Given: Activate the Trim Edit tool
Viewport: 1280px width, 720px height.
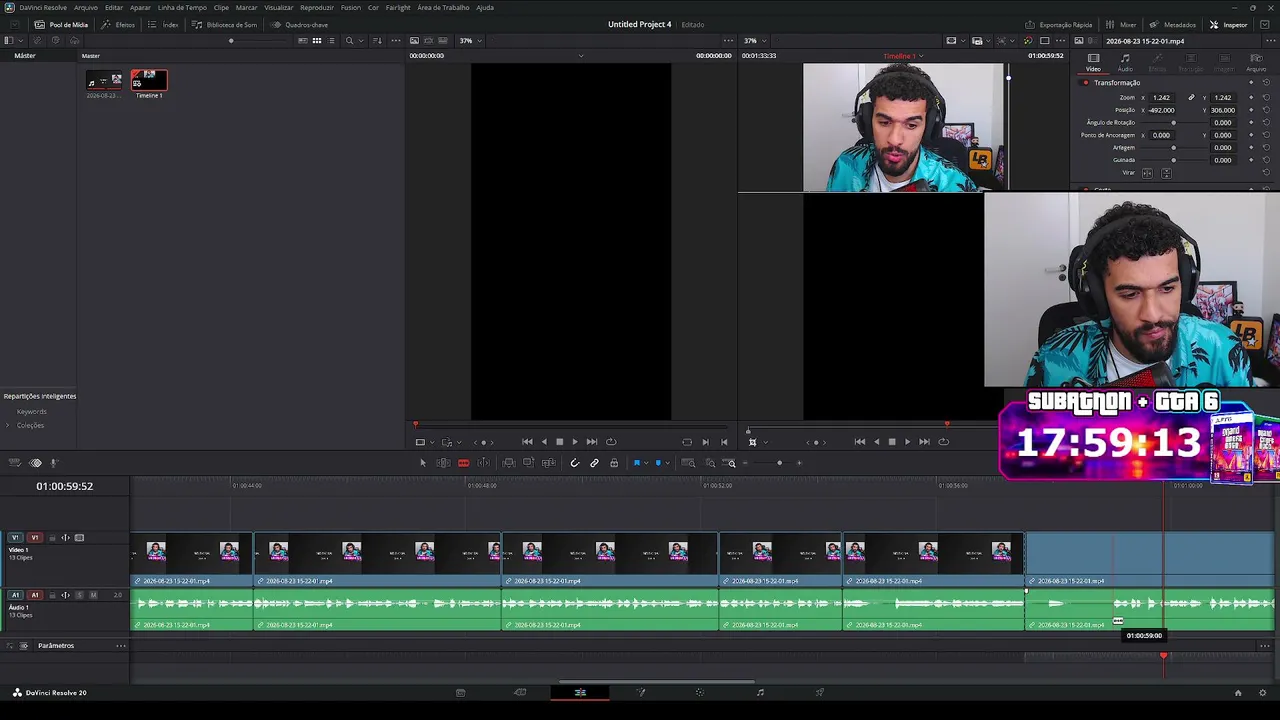Looking at the screenshot, I should tap(443, 463).
